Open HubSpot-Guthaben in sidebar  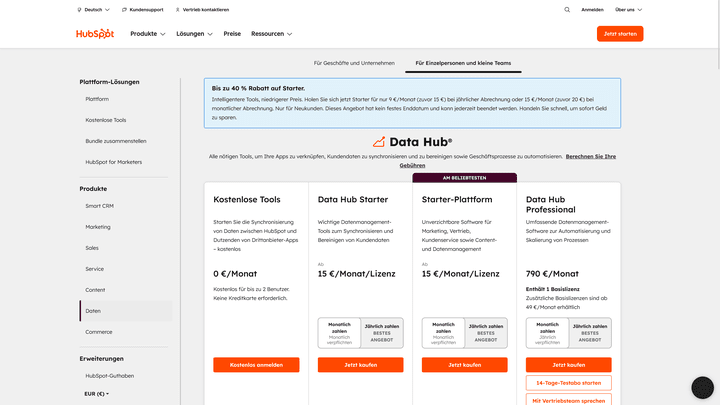(x=110, y=376)
